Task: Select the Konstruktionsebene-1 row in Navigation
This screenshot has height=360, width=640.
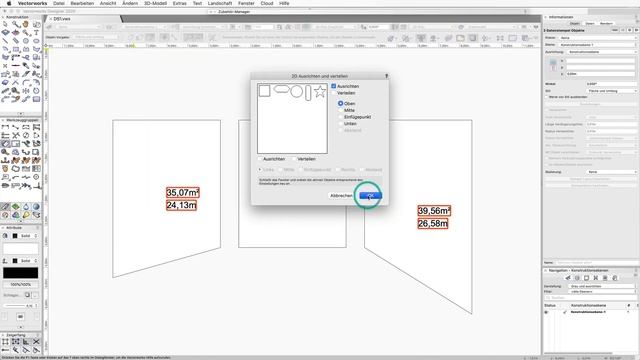Action: [x=590, y=312]
